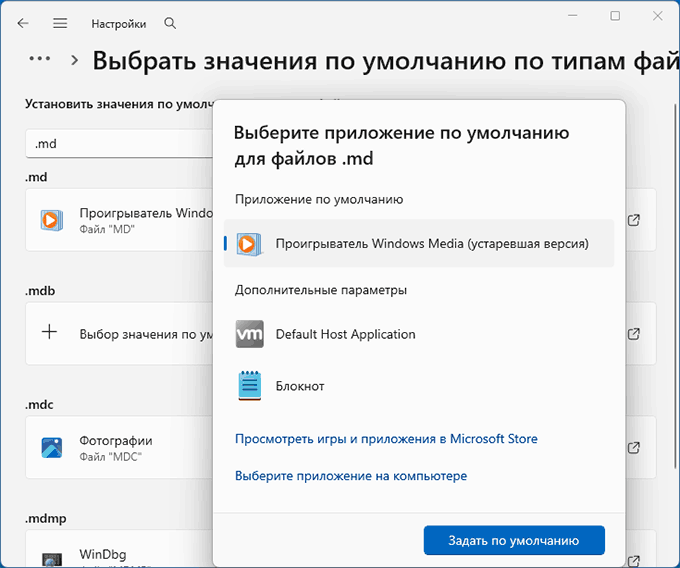Click plus icon in .mdb row

(x=49, y=332)
